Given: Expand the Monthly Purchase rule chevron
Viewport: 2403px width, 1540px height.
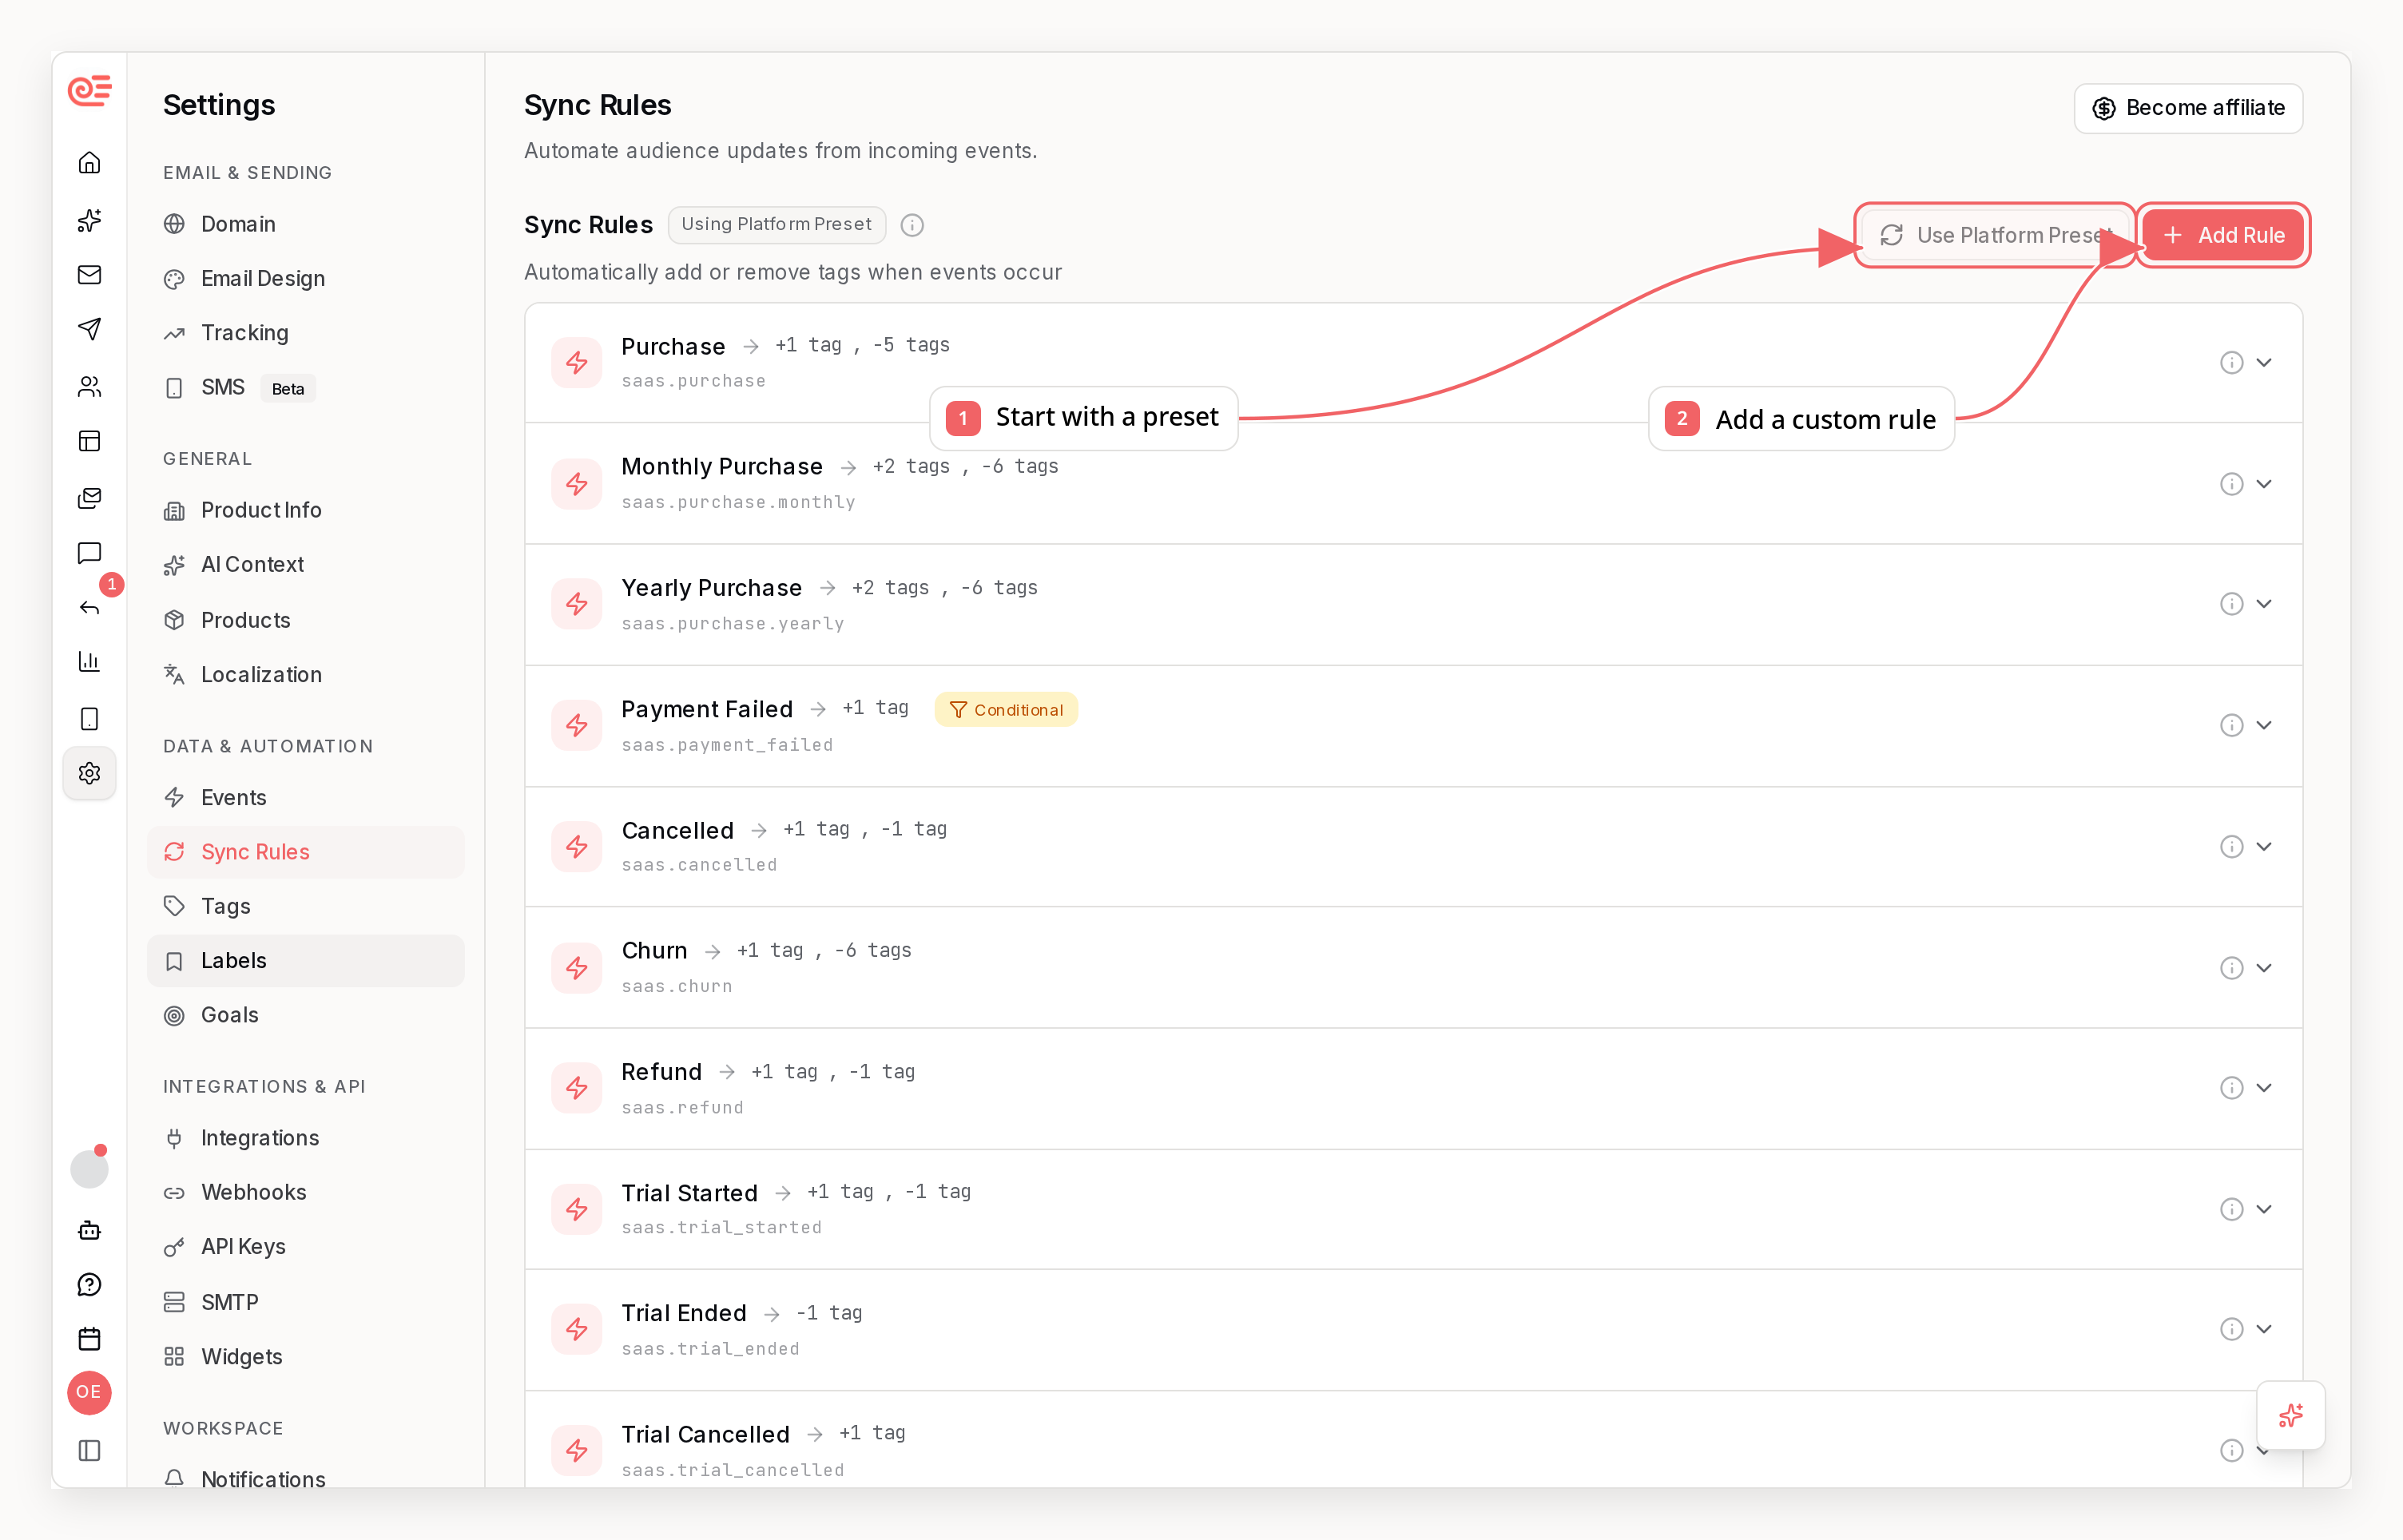Looking at the screenshot, I should click(2264, 484).
